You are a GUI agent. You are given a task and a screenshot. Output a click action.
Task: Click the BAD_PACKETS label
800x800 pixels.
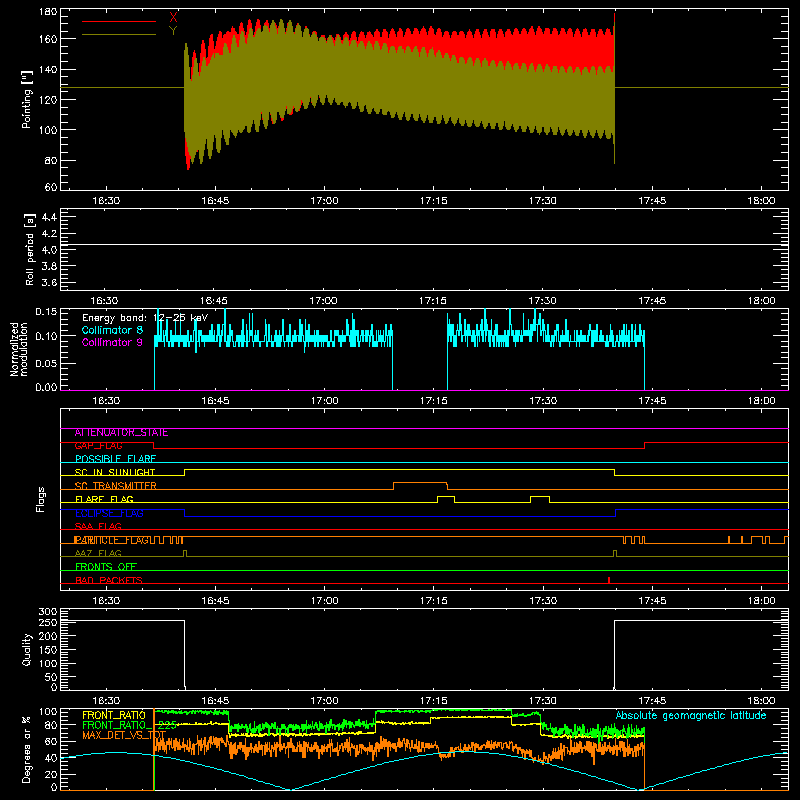(x=109, y=581)
